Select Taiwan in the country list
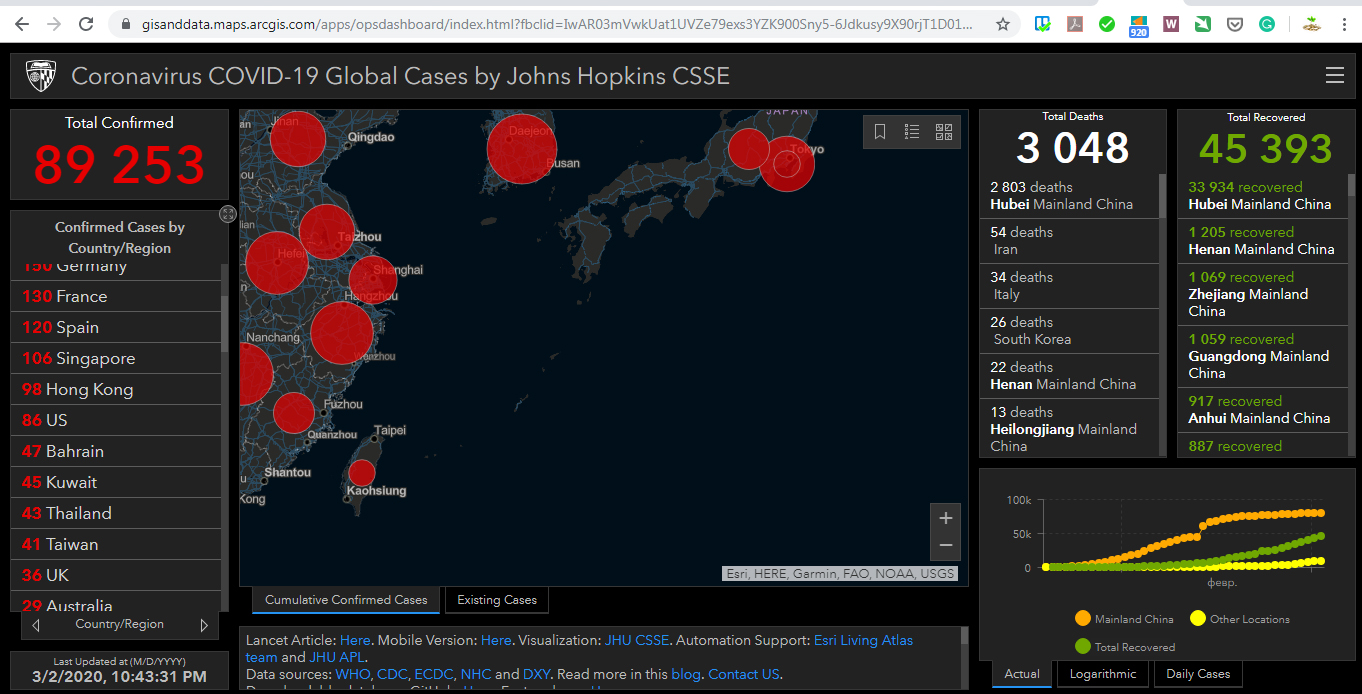Image resolution: width=1362 pixels, height=694 pixels. [116, 544]
